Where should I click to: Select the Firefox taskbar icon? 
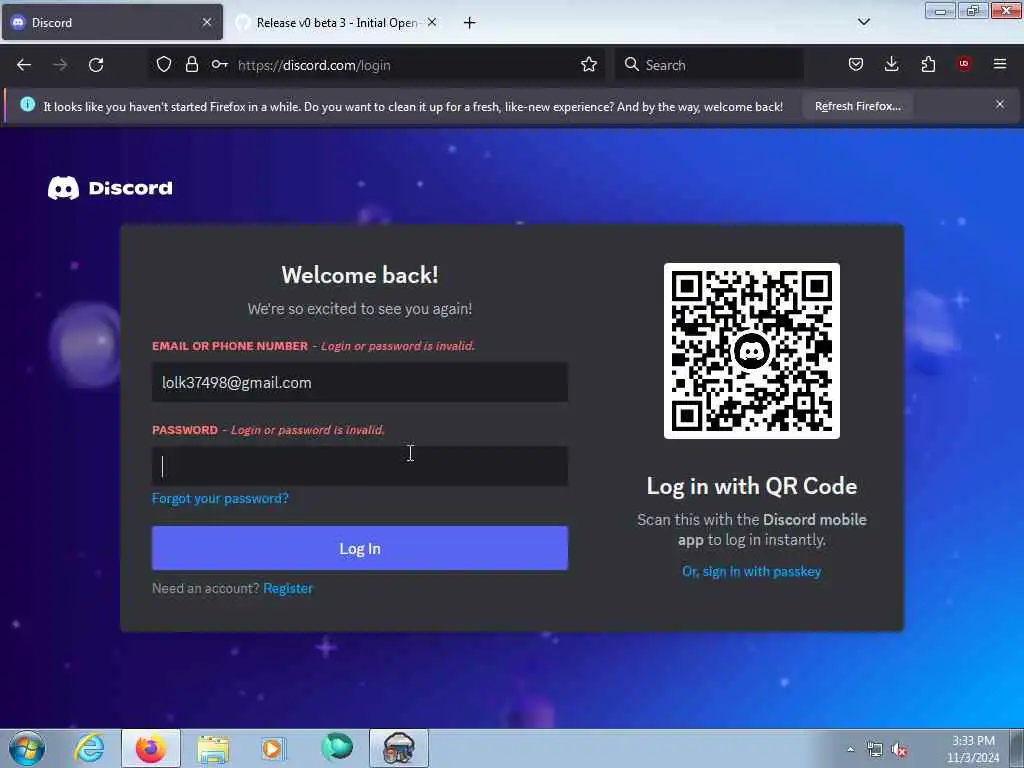[x=150, y=748]
